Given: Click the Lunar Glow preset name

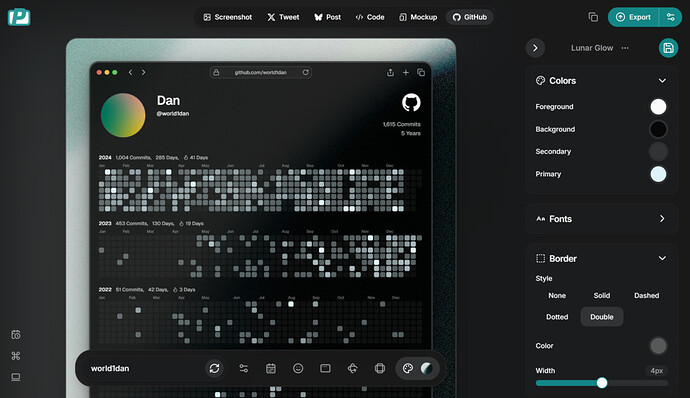Looking at the screenshot, I should click(592, 48).
